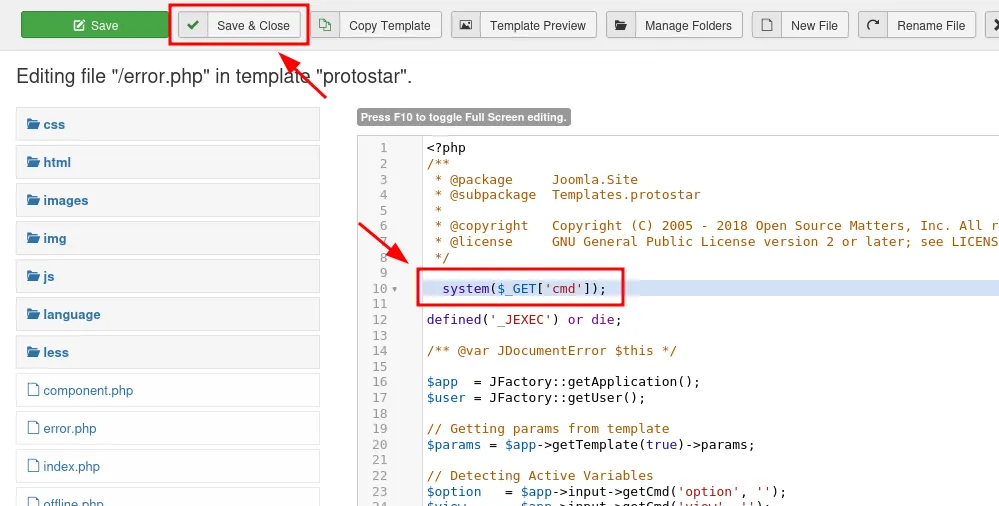Expand the images folder

point(168,200)
